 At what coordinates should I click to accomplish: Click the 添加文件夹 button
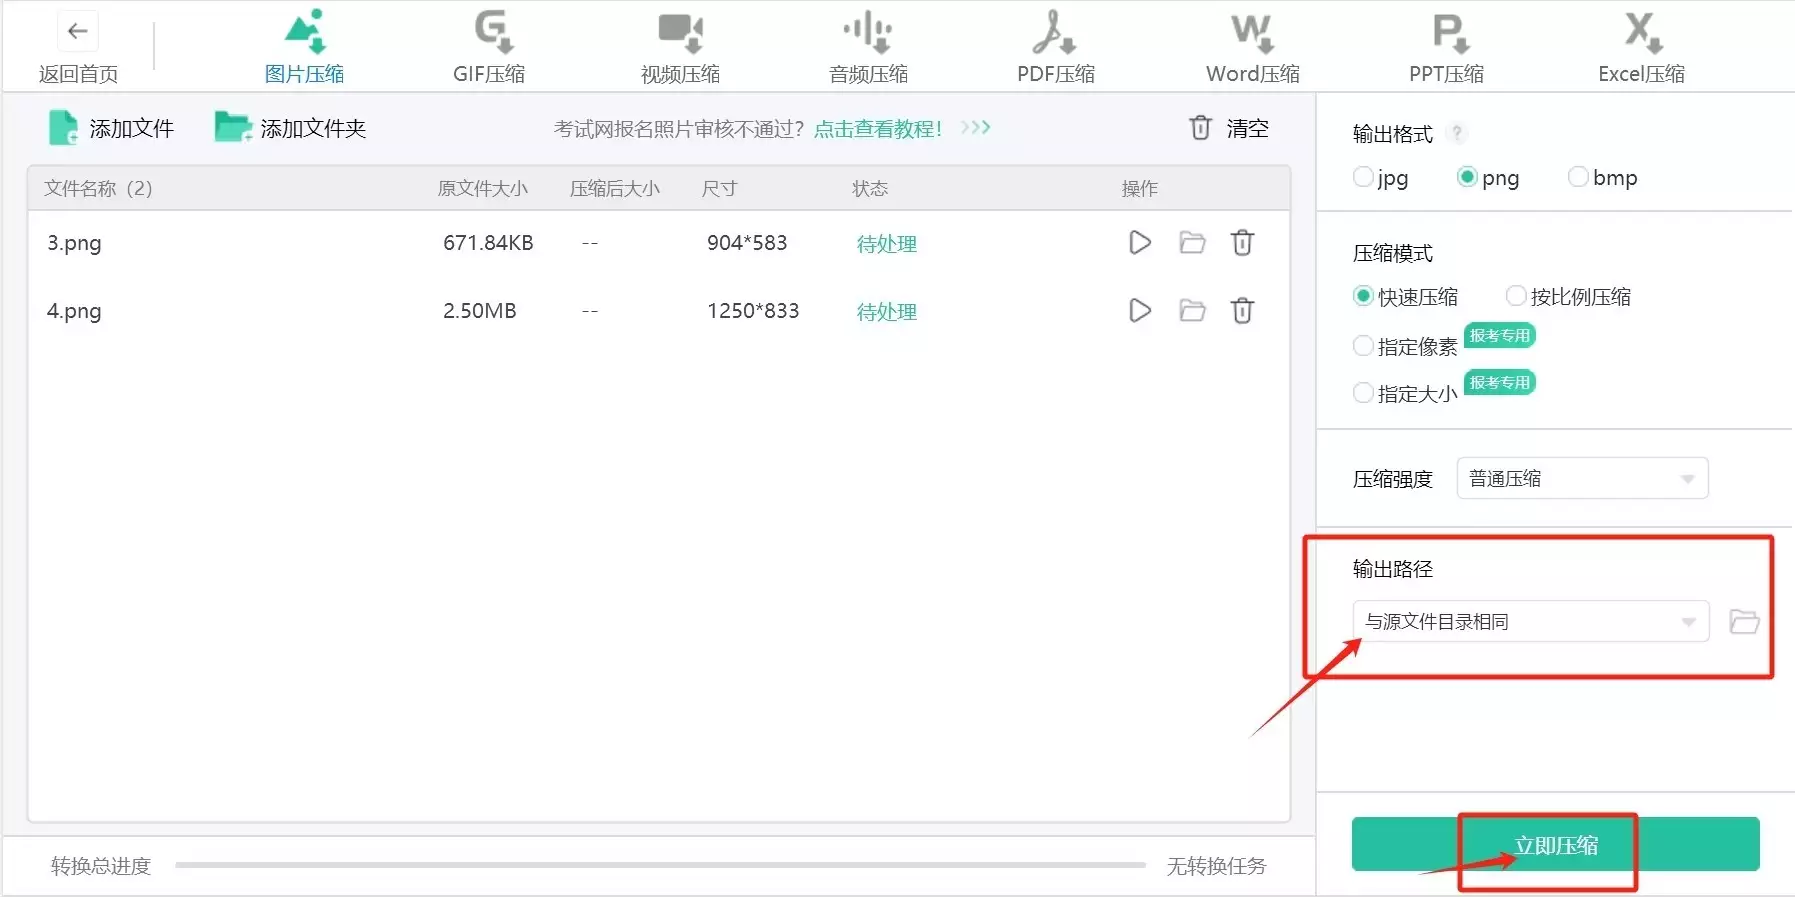[x=290, y=128]
